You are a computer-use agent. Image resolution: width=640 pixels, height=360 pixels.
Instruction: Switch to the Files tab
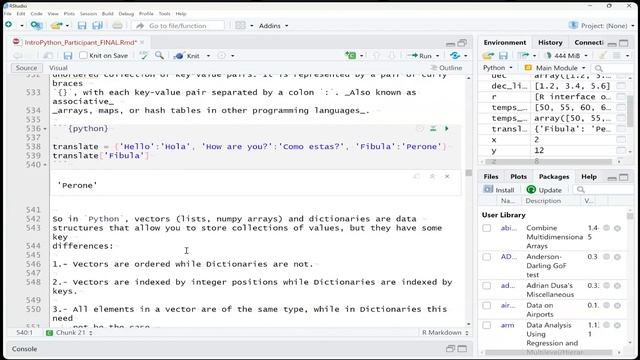click(491, 177)
